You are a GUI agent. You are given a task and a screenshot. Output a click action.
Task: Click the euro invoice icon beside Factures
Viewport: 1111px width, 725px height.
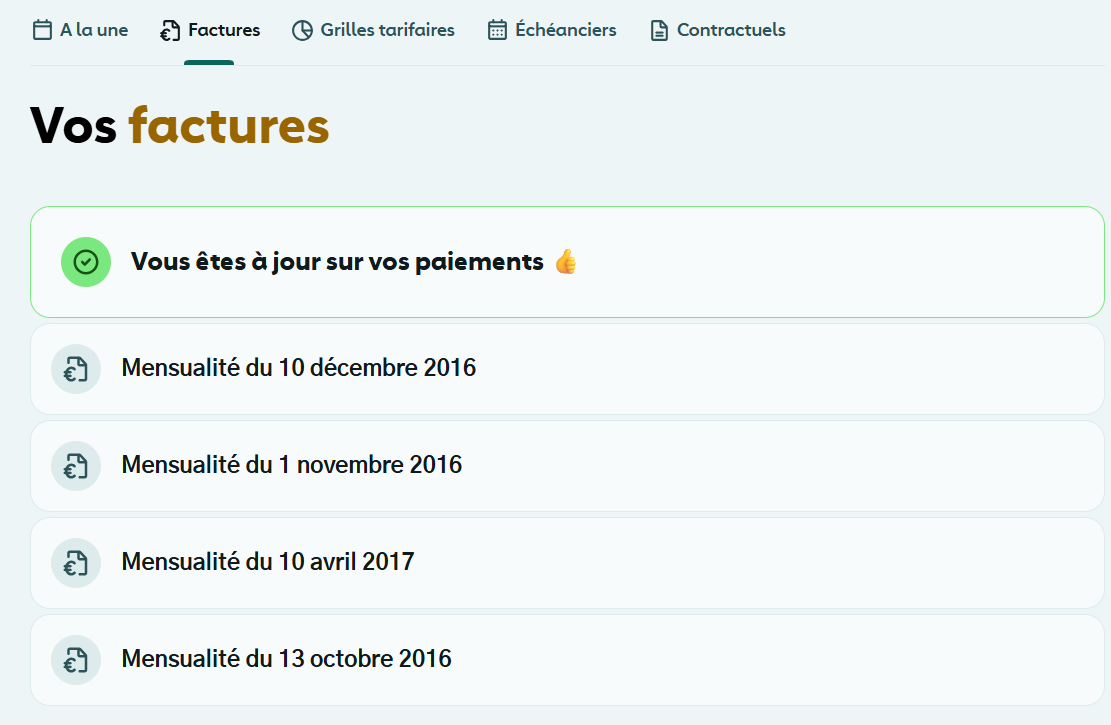coord(171,31)
